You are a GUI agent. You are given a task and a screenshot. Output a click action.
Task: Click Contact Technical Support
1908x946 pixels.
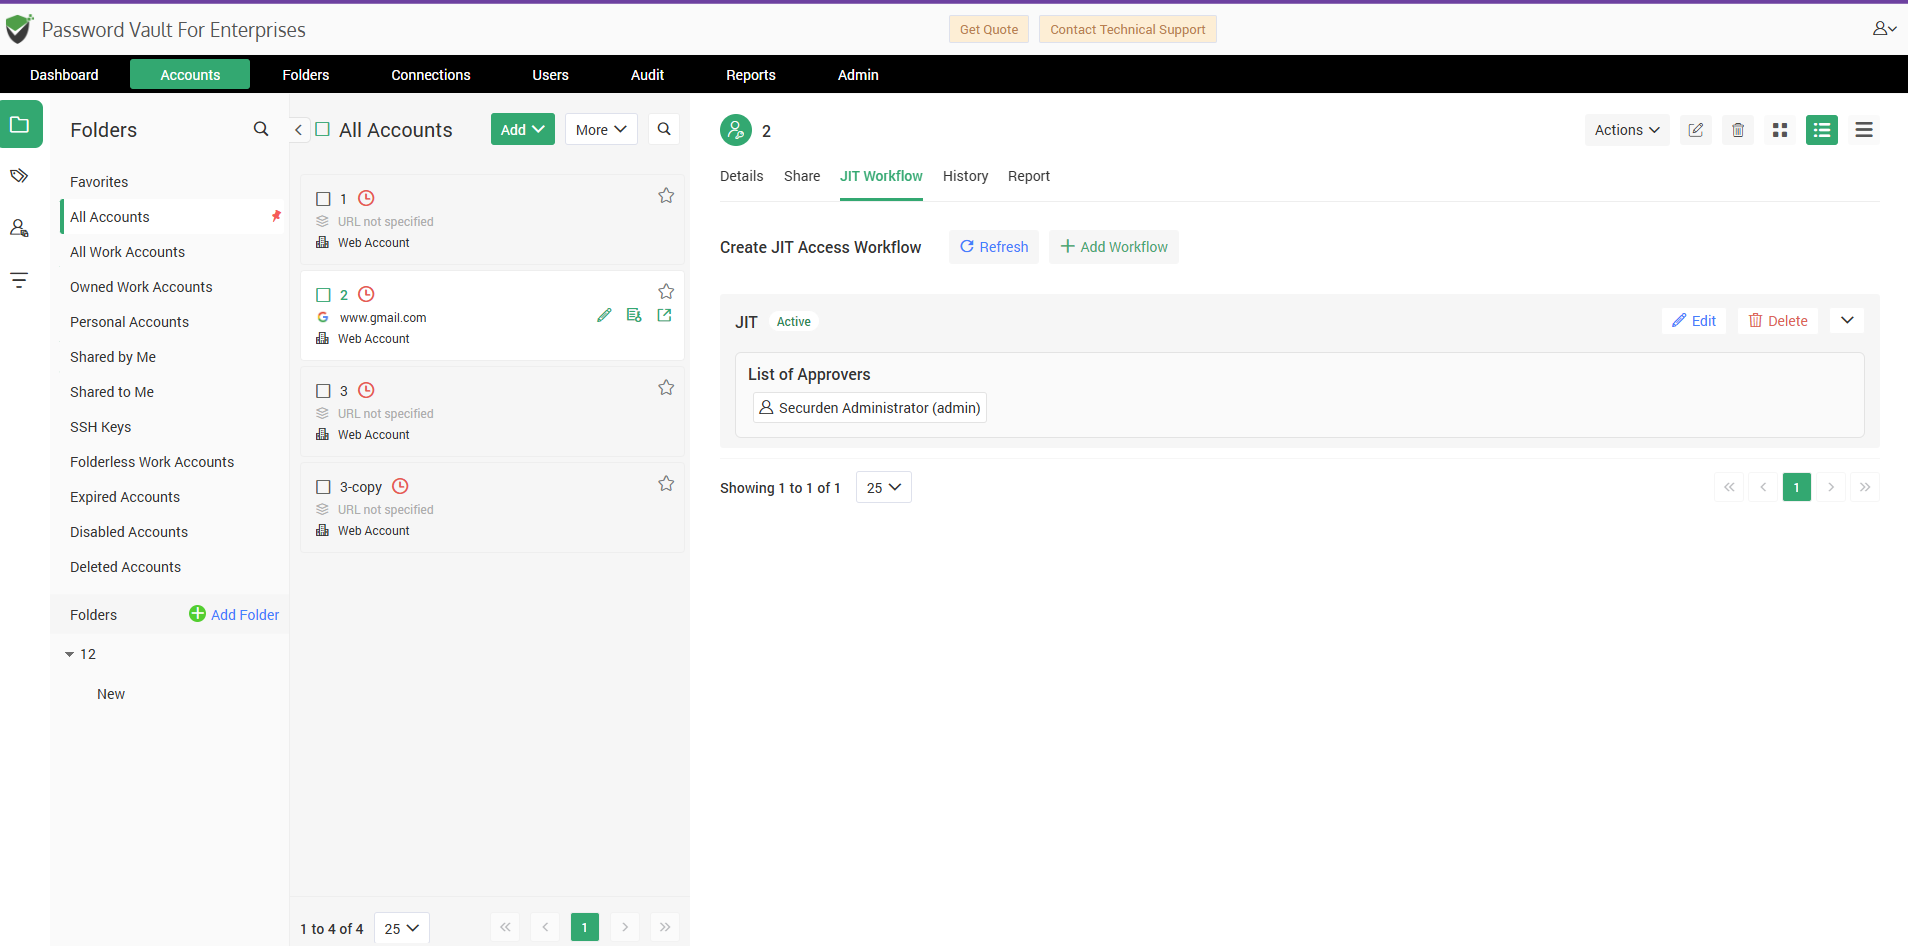tap(1128, 29)
